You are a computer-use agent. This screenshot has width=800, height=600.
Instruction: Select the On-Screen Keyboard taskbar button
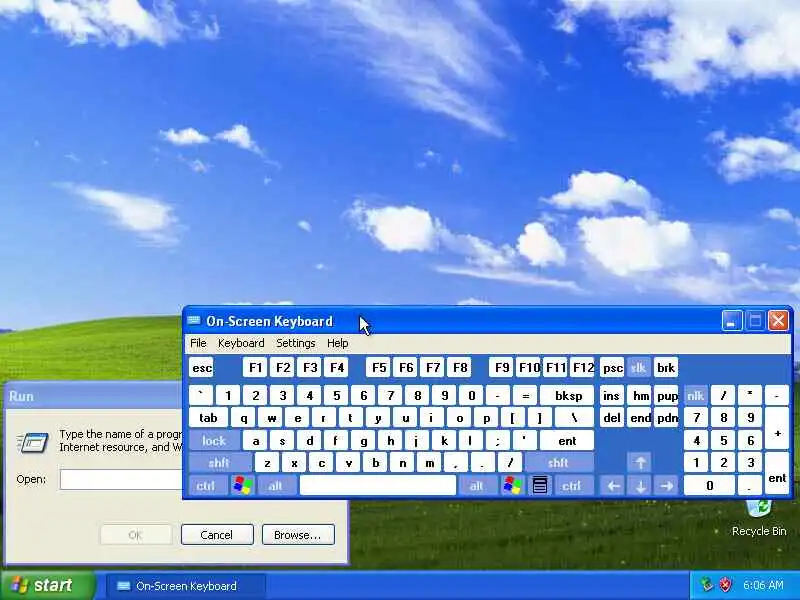(x=186, y=586)
